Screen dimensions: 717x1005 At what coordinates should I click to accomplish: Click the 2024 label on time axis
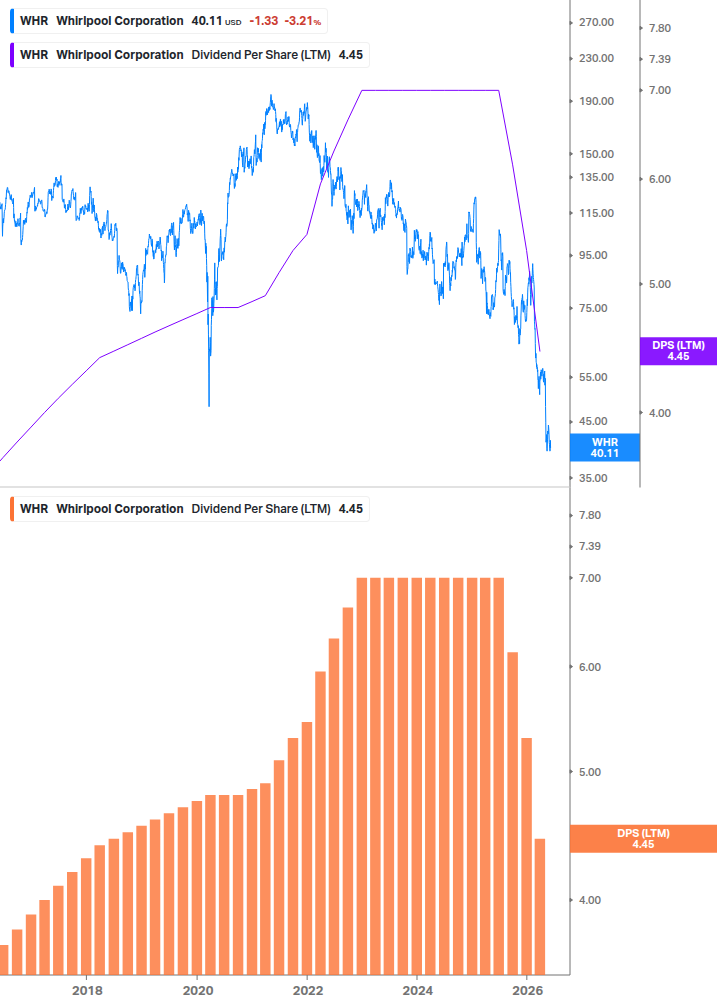pos(418,991)
